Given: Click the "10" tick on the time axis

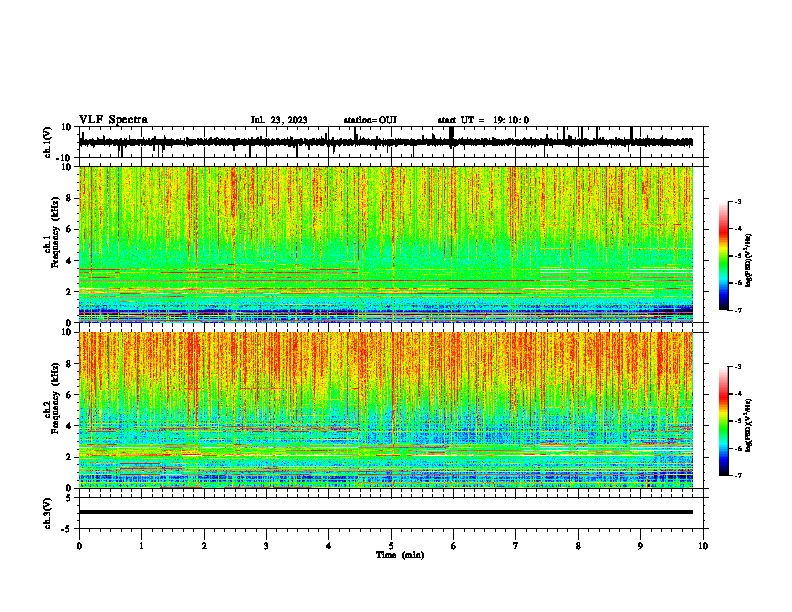Looking at the screenshot, I should pos(703,546).
